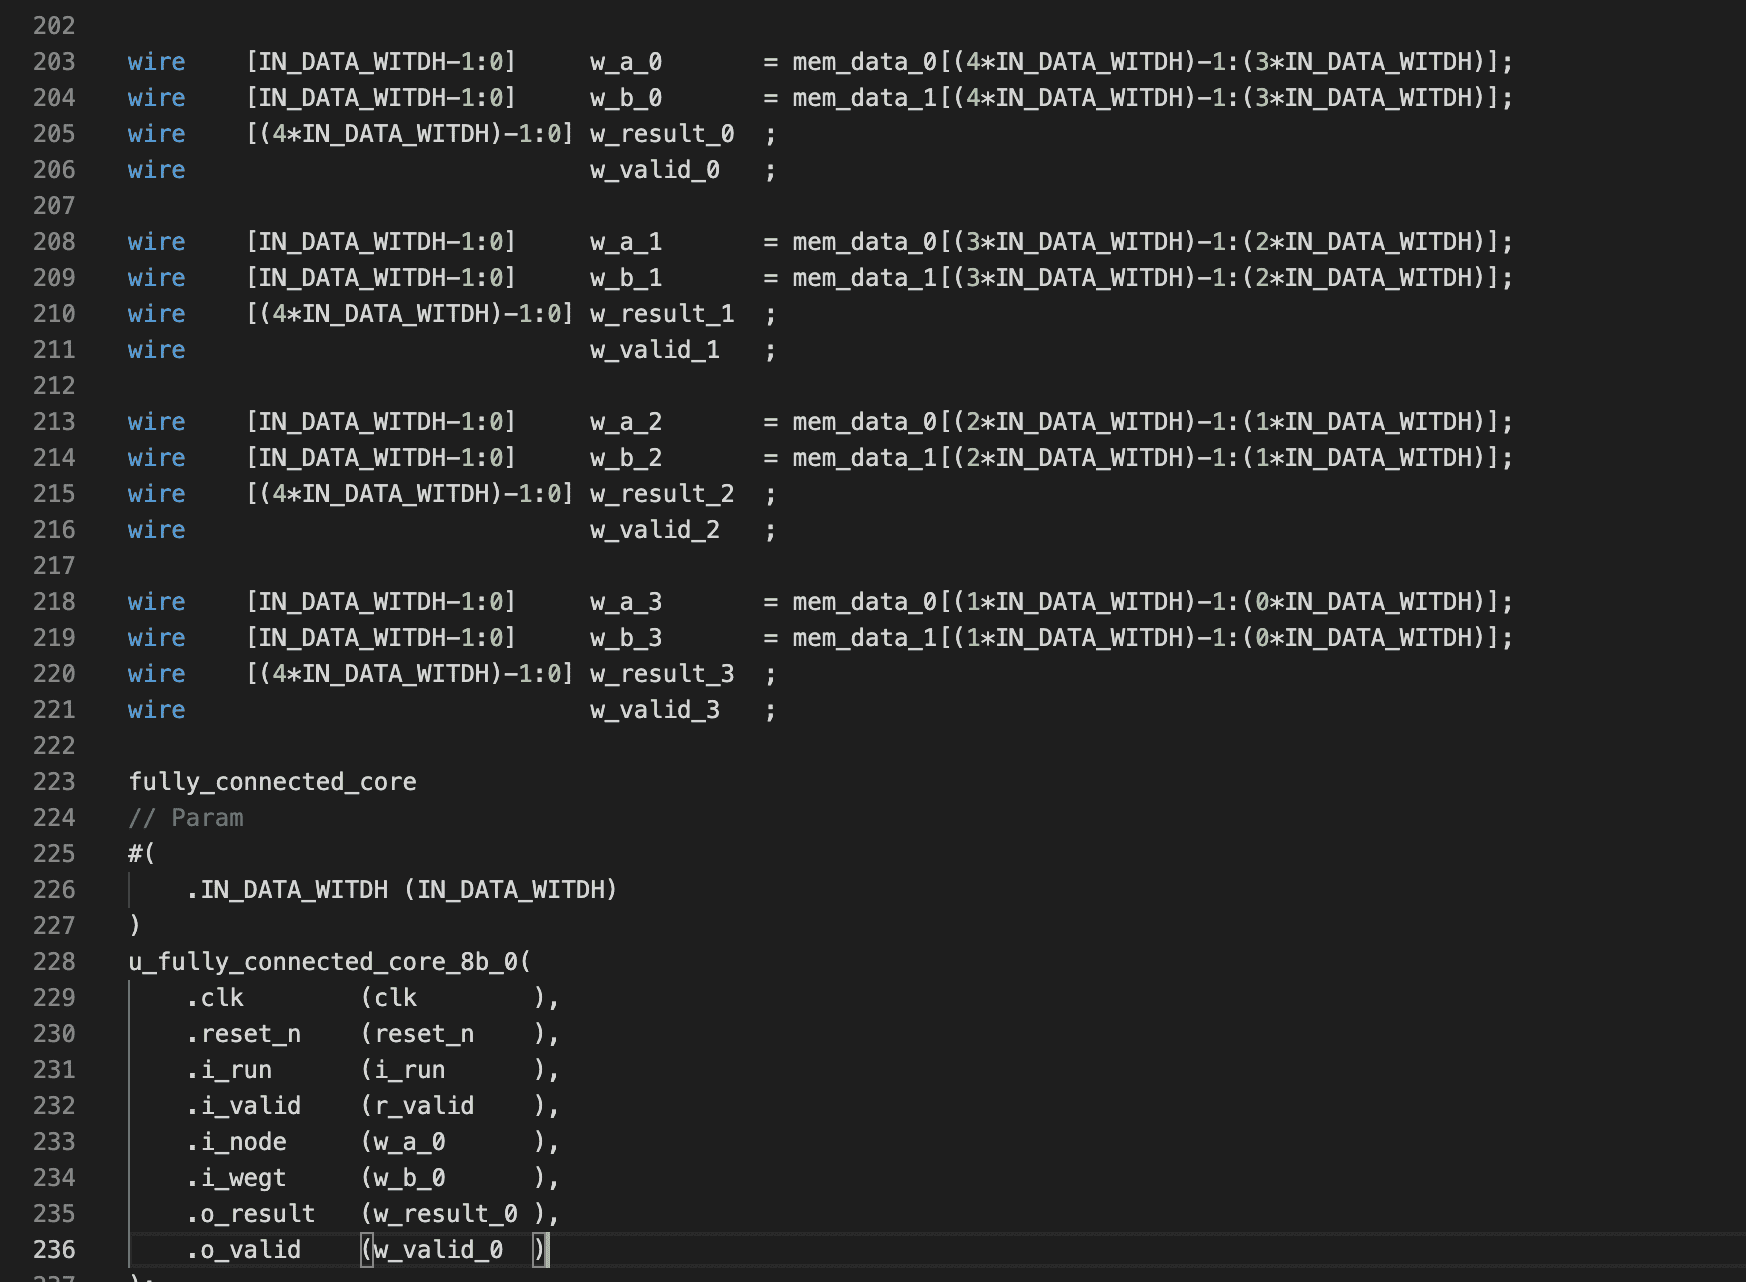Image resolution: width=1746 pixels, height=1282 pixels.
Task: Click mem_data_0 on line 218
Action: [864, 602]
